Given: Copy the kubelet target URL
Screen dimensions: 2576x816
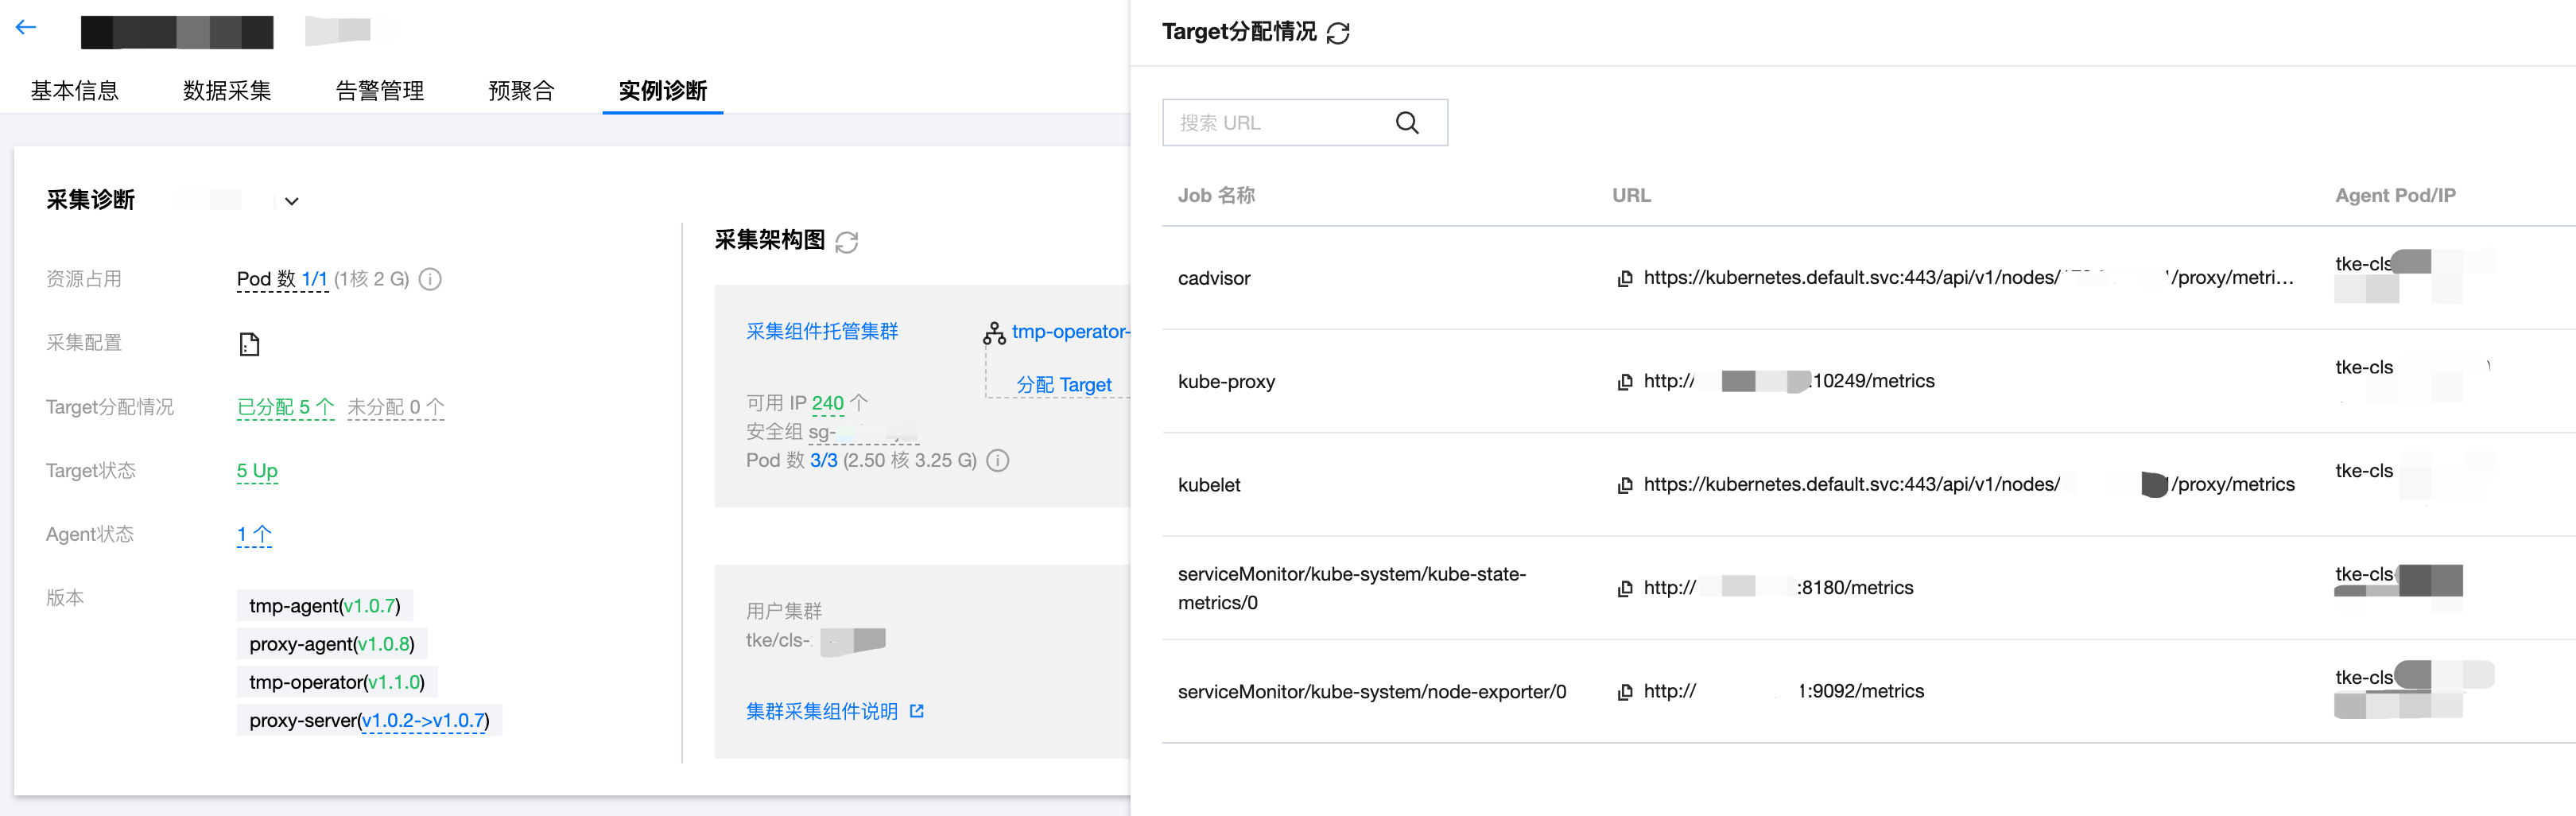Looking at the screenshot, I should pos(1625,485).
